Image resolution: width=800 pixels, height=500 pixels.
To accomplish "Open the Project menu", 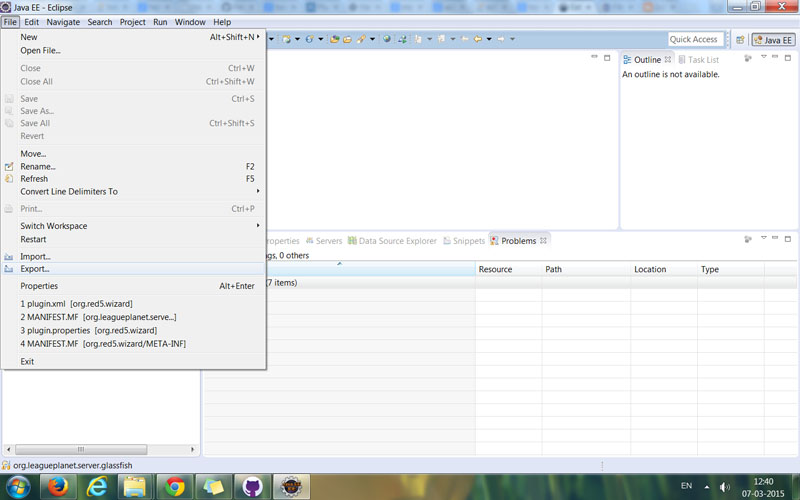I will click(133, 22).
